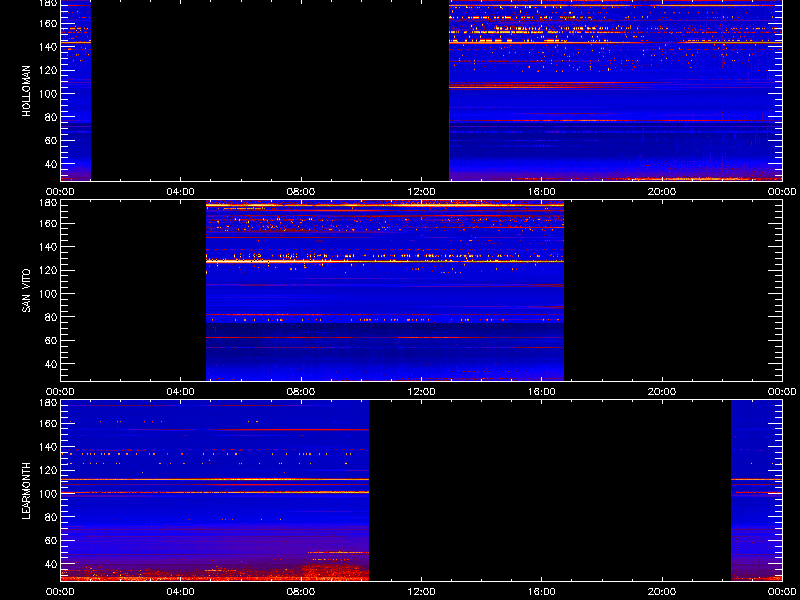Click 04:00 time label under Holloman panel
The width and height of the screenshot is (800, 600).
[x=181, y=192]
